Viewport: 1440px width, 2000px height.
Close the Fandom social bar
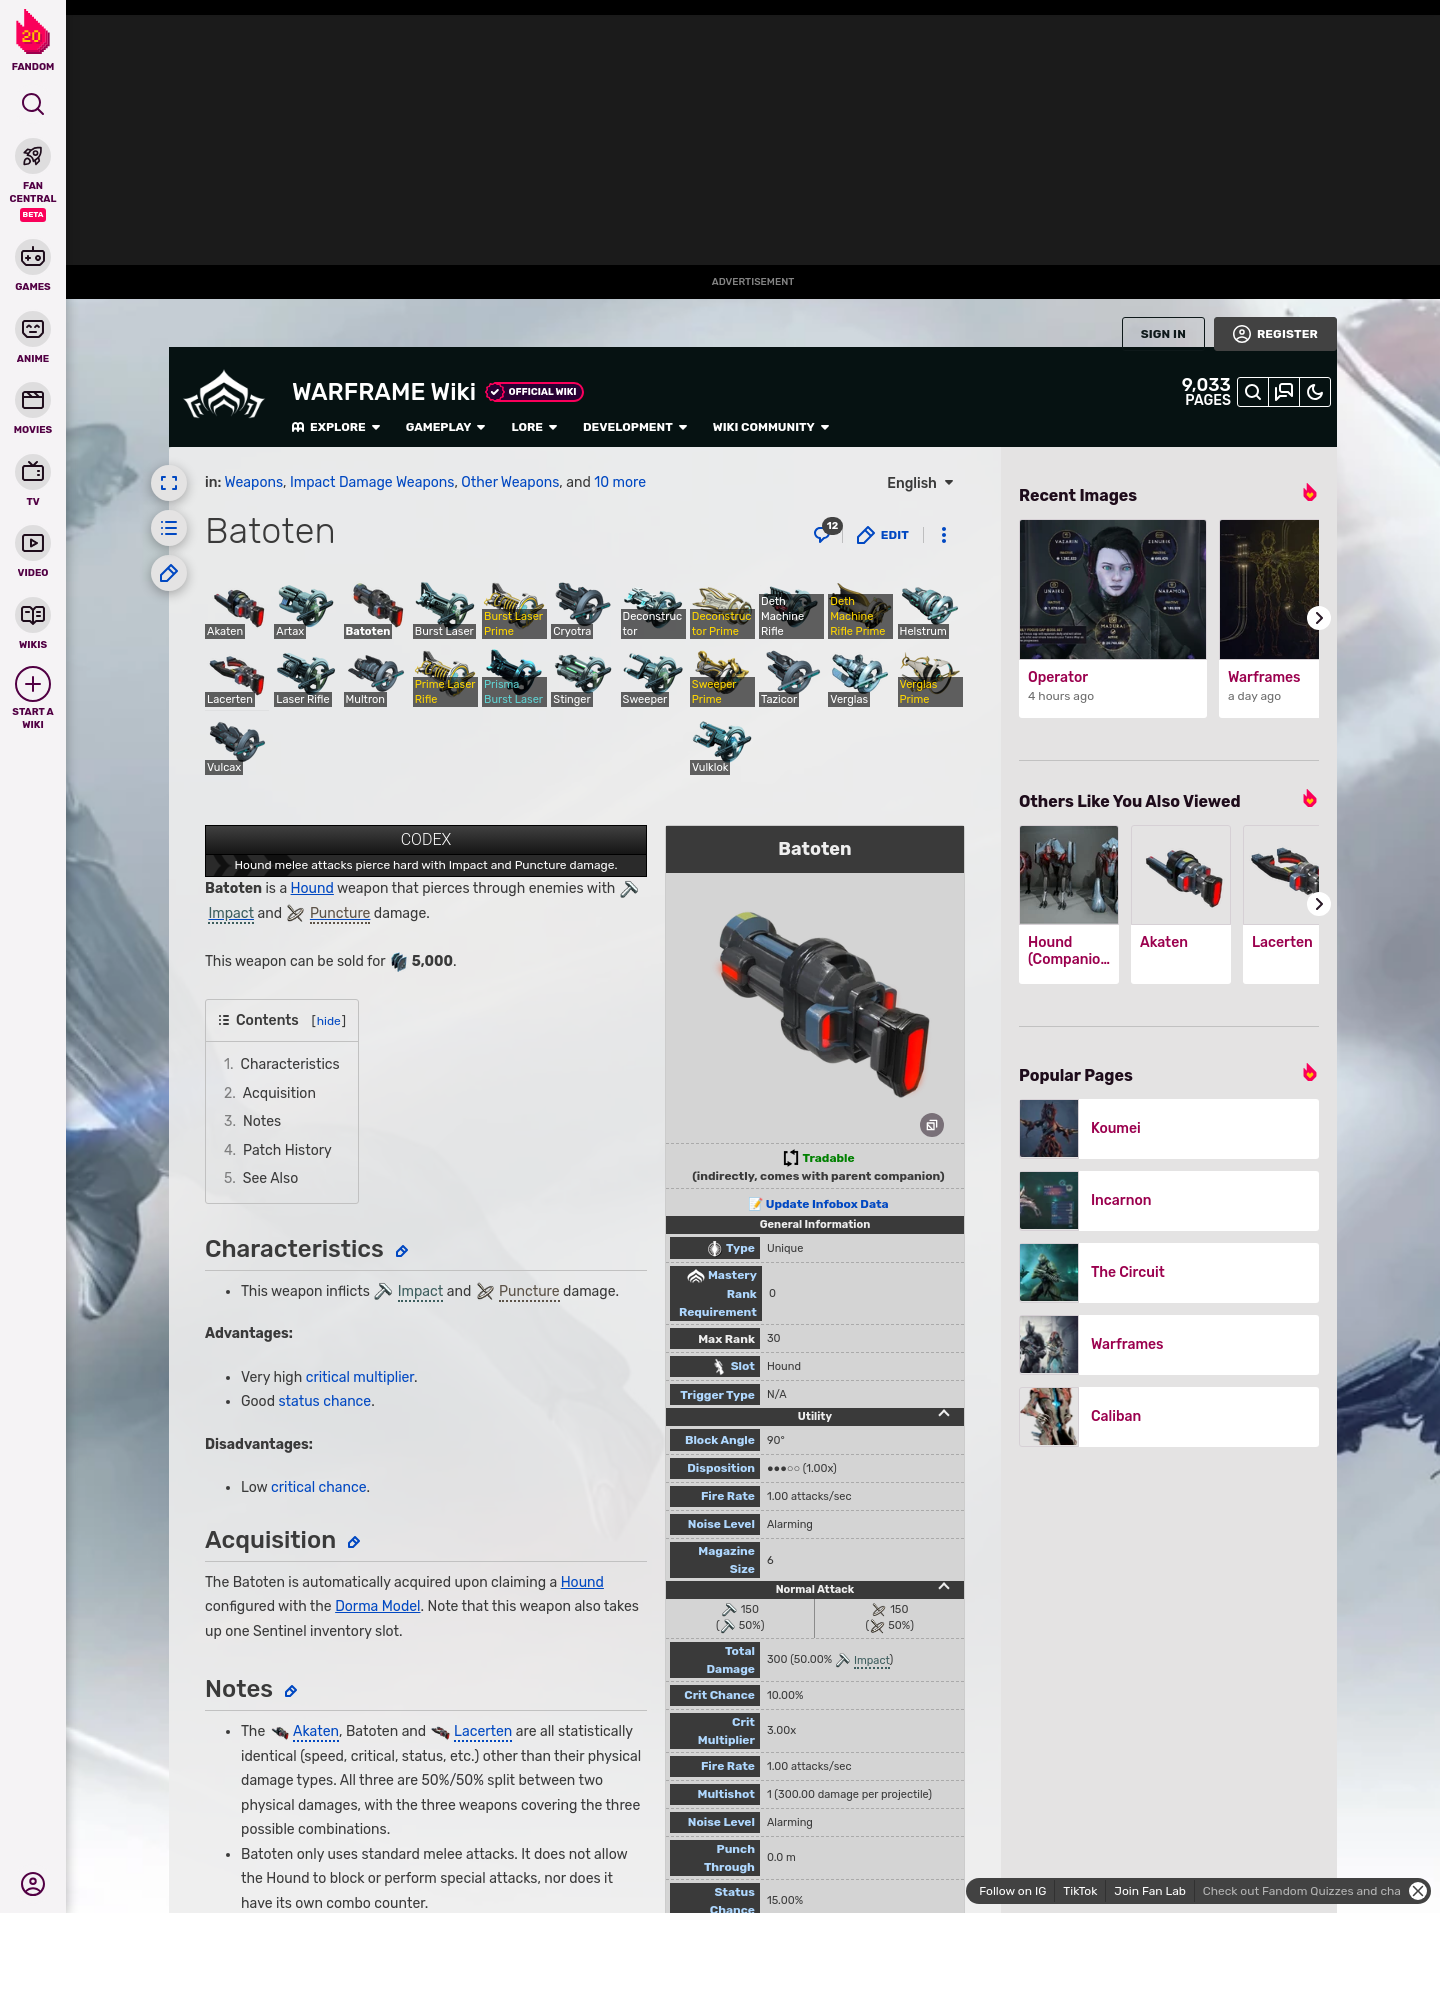pos(1418,1891)
